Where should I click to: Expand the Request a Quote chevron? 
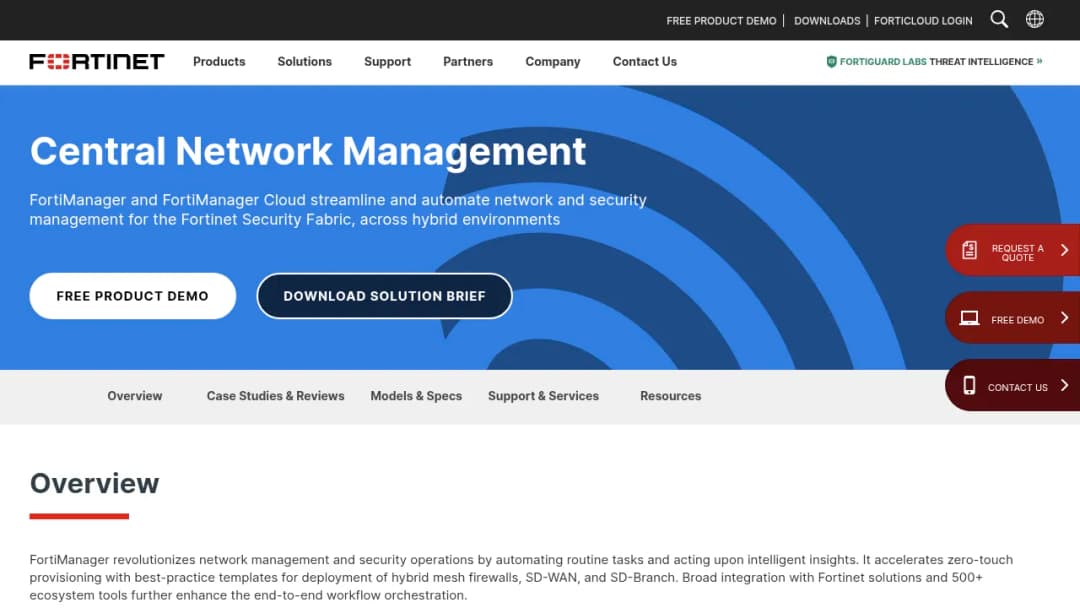(x=1064, y=250)
